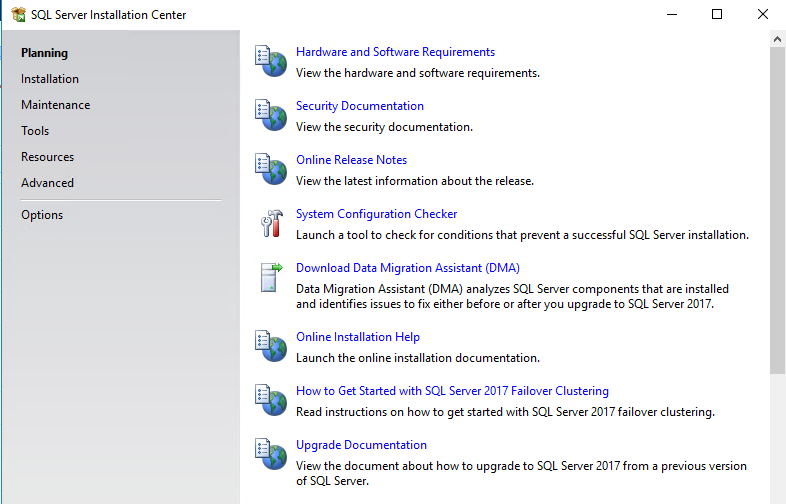Click 'Data Migration Assistant (DMA) analyzes' description
786x504 pixels.
(x=512, y=296)
